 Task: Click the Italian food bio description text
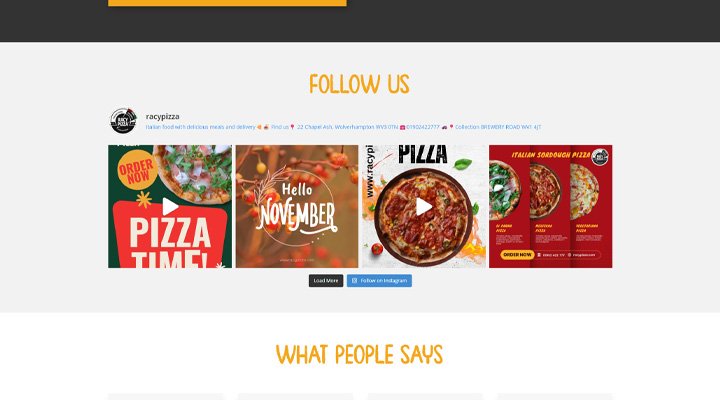pos(200,127)
